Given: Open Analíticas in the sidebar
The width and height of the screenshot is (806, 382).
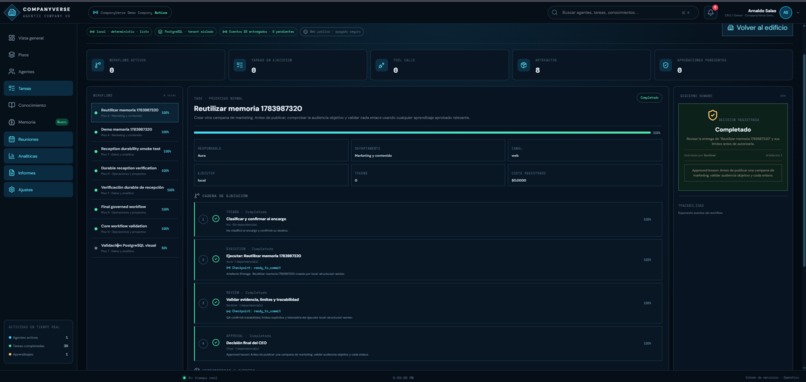Looking at the screenshot, I should pyautogui.click(x=38, y=156).
